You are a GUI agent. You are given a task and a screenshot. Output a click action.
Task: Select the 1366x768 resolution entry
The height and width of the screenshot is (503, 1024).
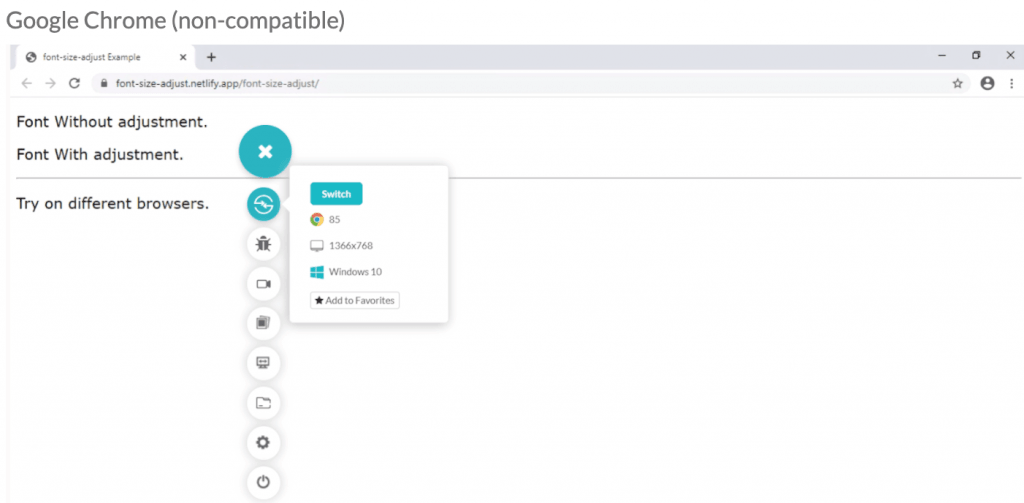[350, 245]
